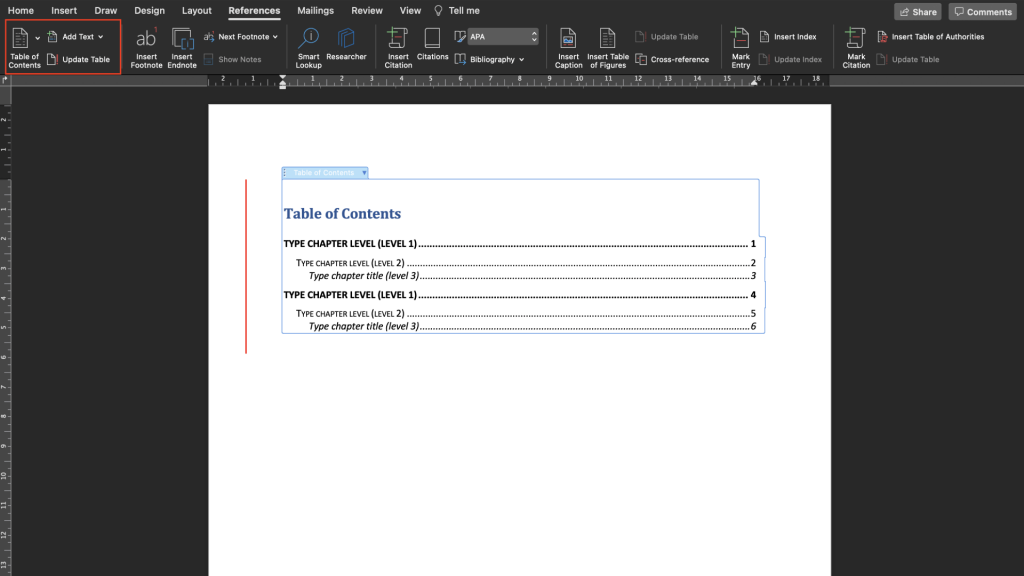Click the level 1 entry with page 4

pyautogui.click(x=520, y=295)
